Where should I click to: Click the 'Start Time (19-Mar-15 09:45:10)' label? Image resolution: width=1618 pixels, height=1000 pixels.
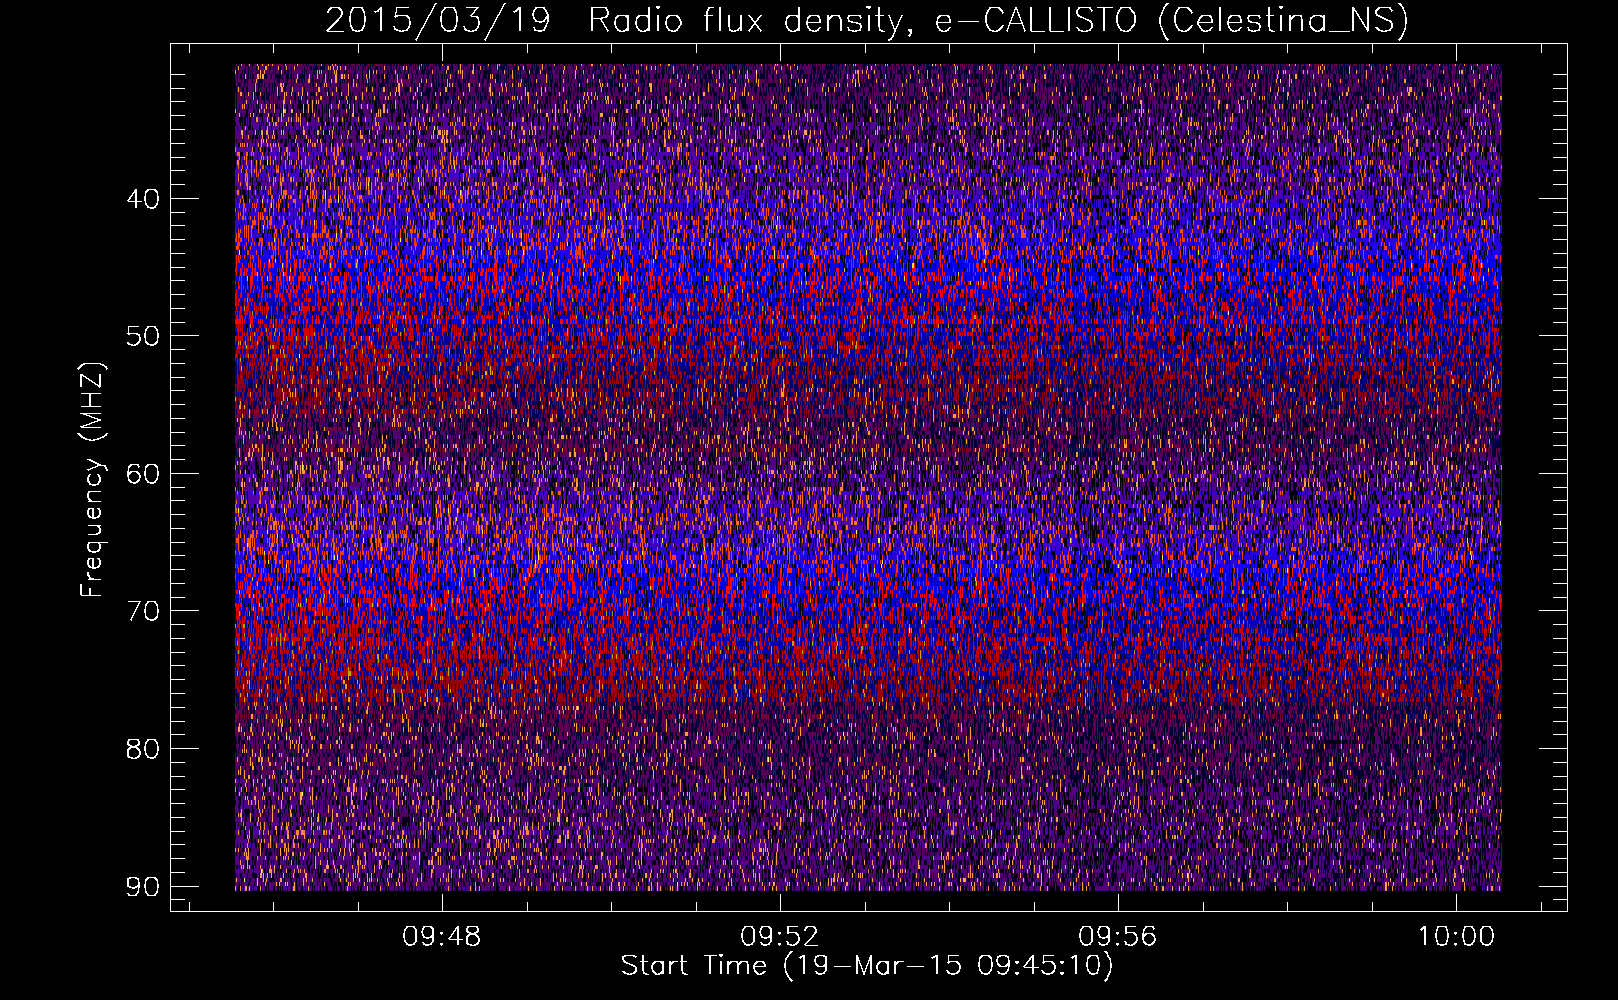867,966
